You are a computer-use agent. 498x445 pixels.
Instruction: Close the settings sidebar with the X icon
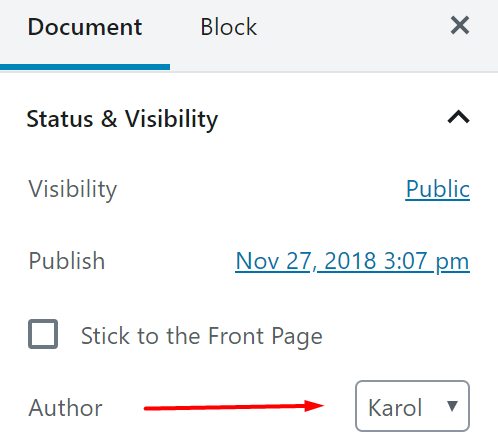point(460,25)
